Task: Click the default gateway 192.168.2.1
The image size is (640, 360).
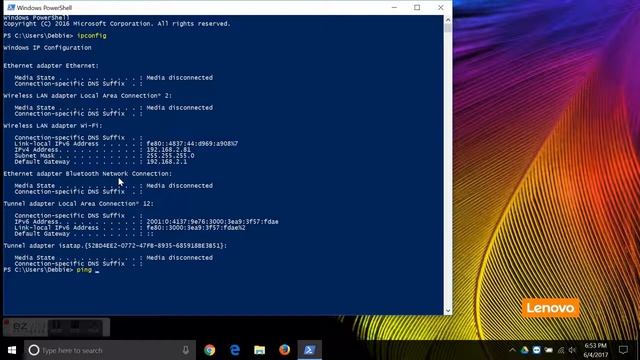Action: point(167,162)
